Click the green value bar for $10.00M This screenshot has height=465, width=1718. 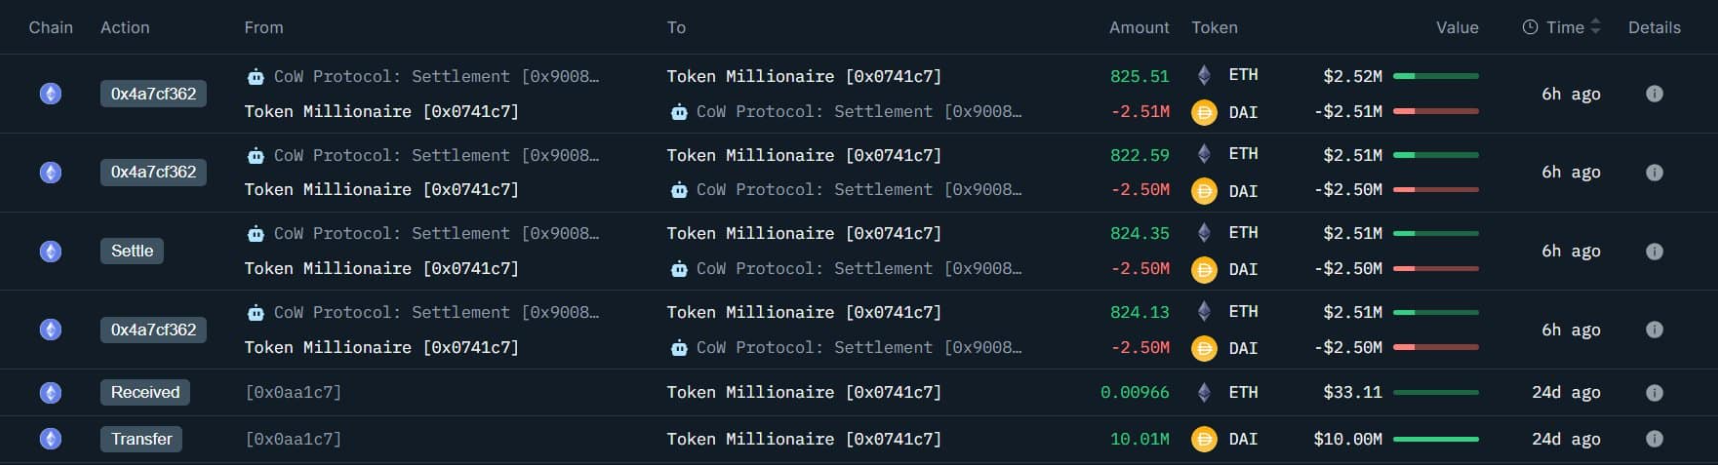click(x=1435, y=439)
